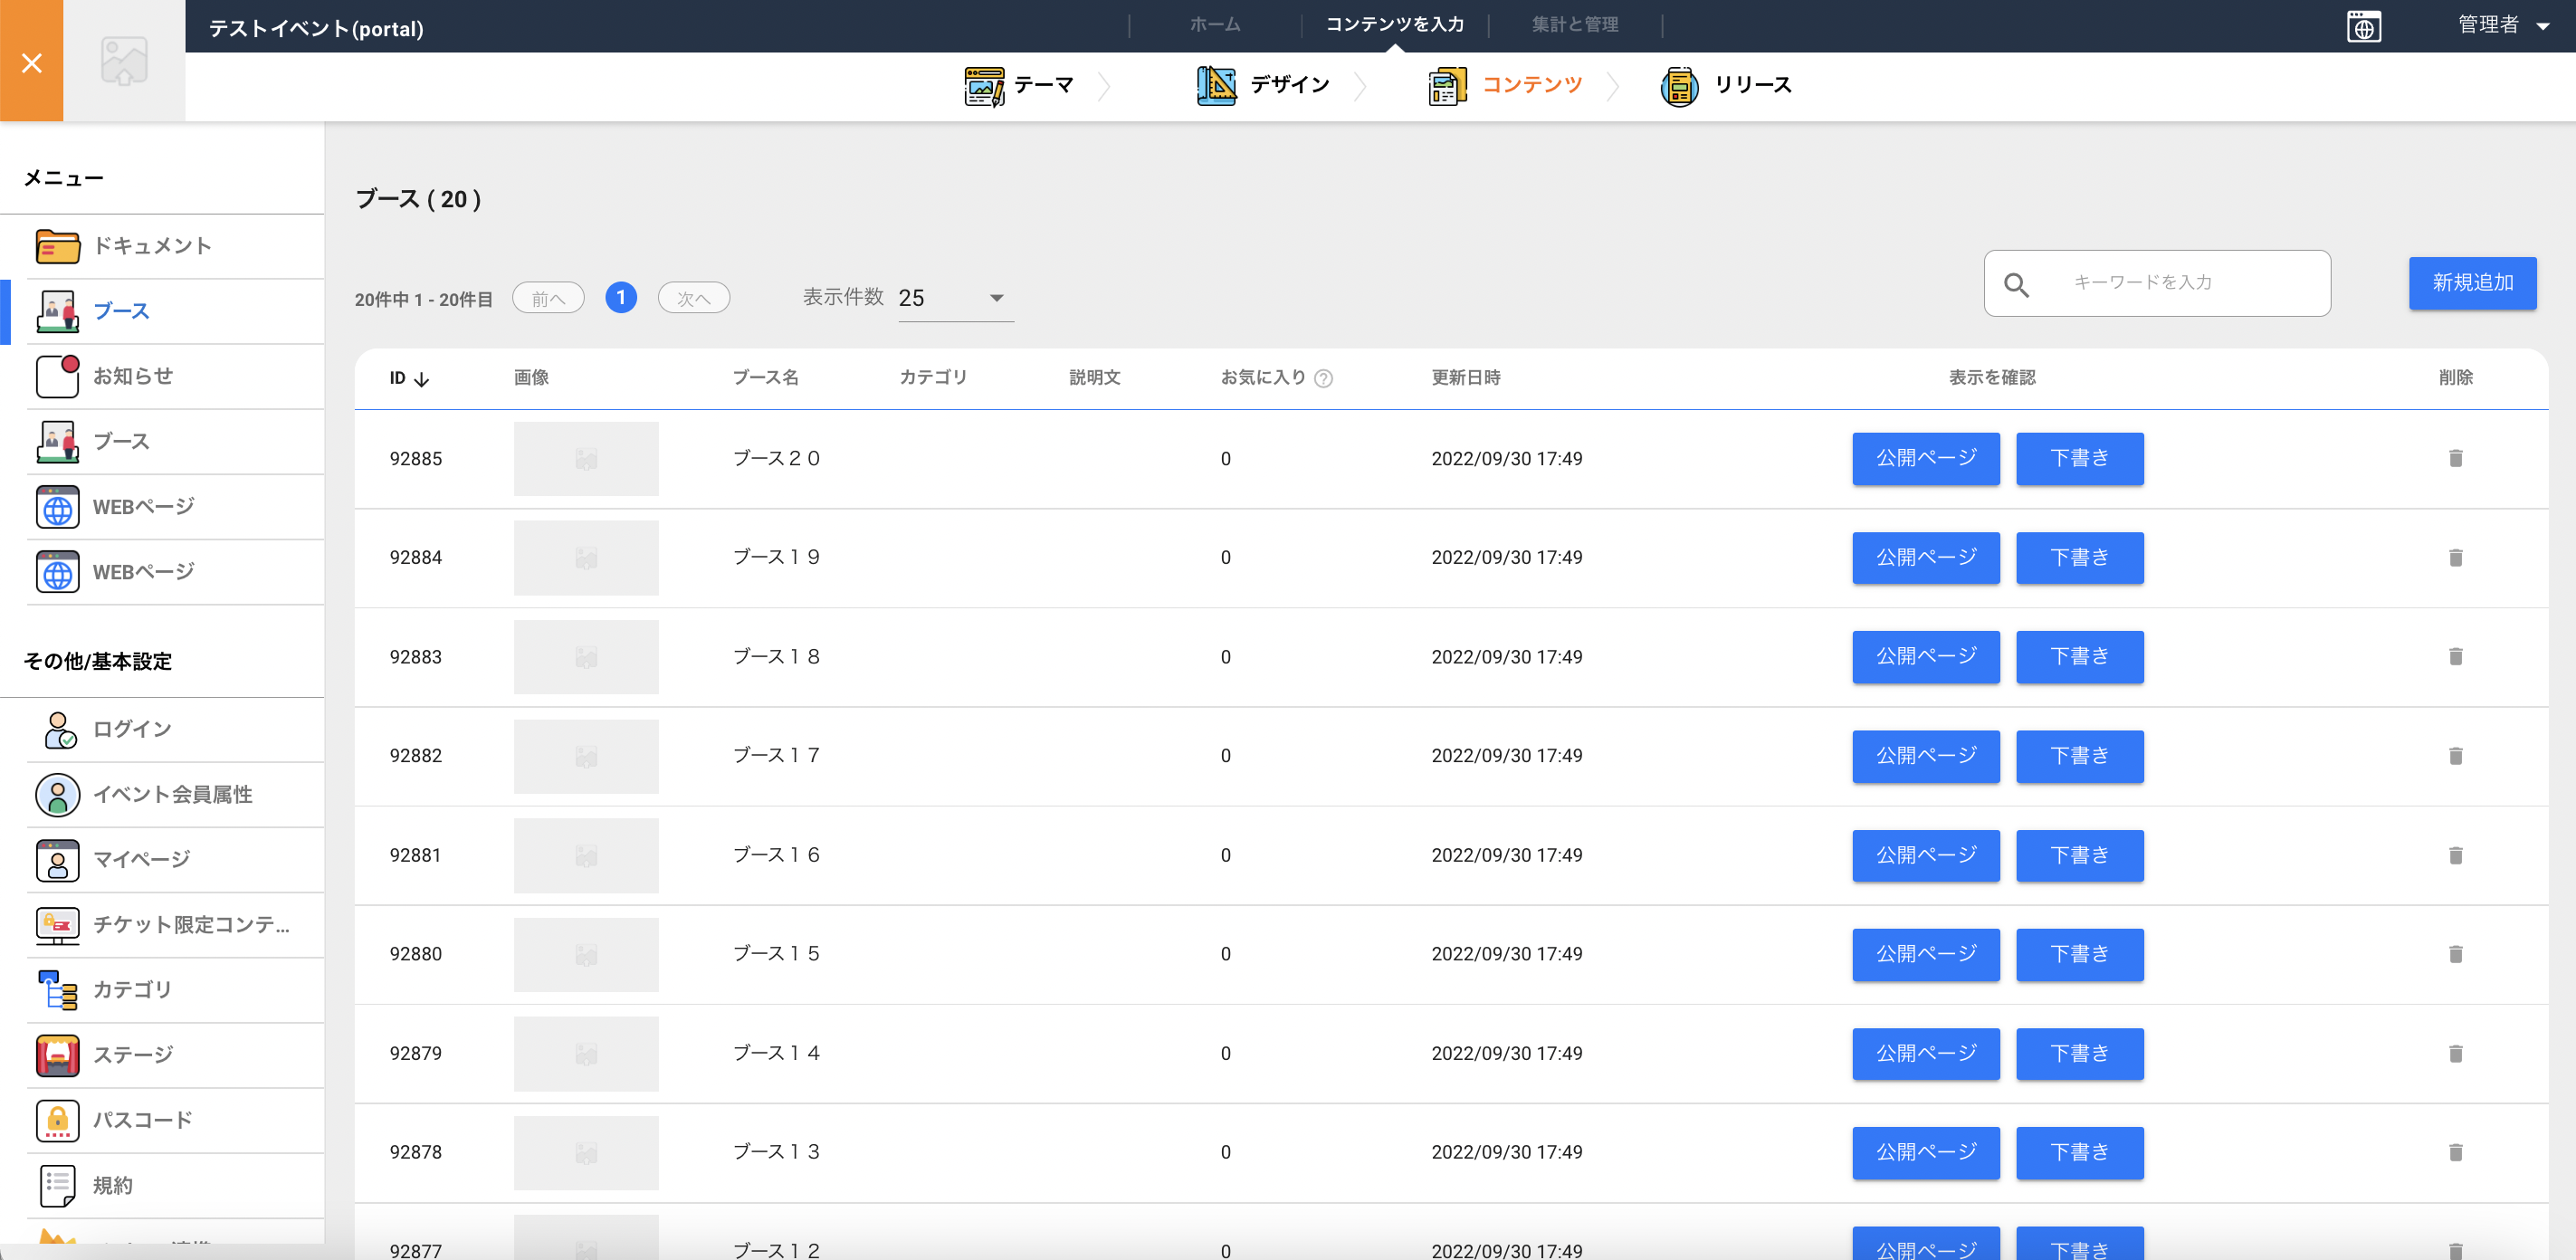2576x1260 pixels.
Task: Click the 前へ pagination button
Action: [548, 298]
